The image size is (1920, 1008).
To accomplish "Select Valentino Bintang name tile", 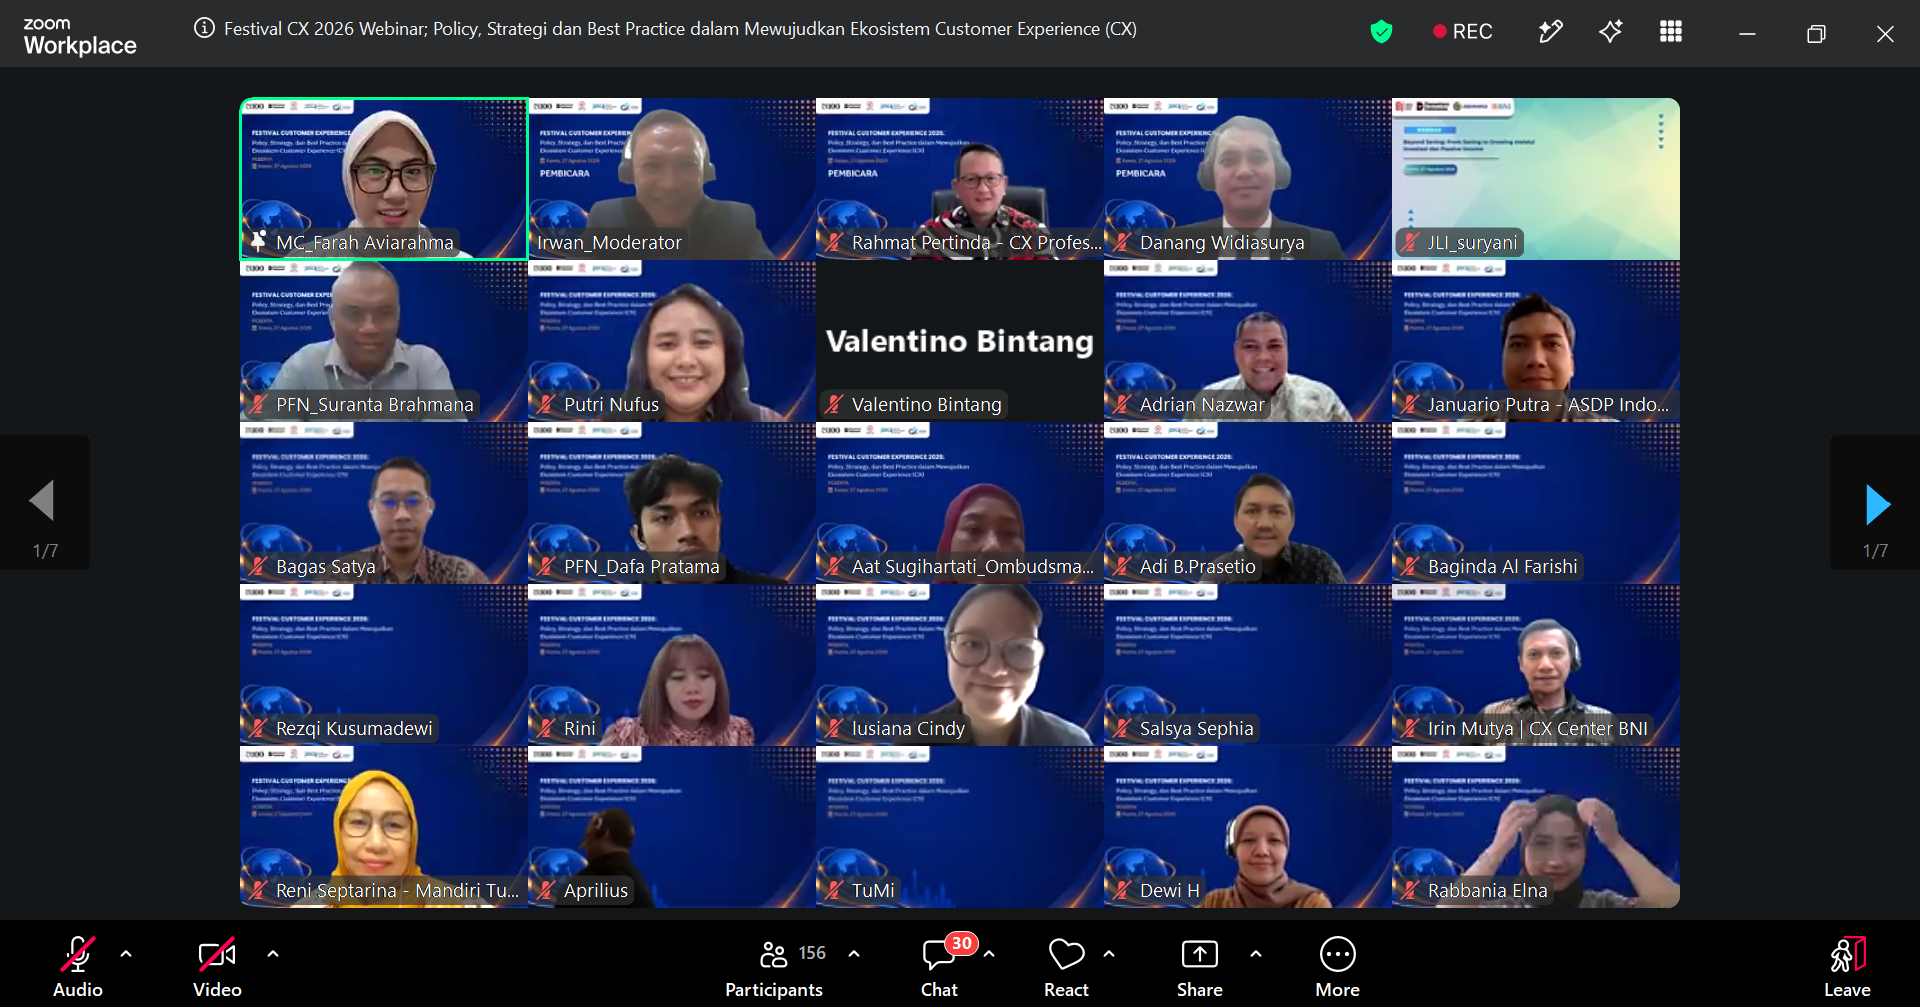I will pos(960,341).
